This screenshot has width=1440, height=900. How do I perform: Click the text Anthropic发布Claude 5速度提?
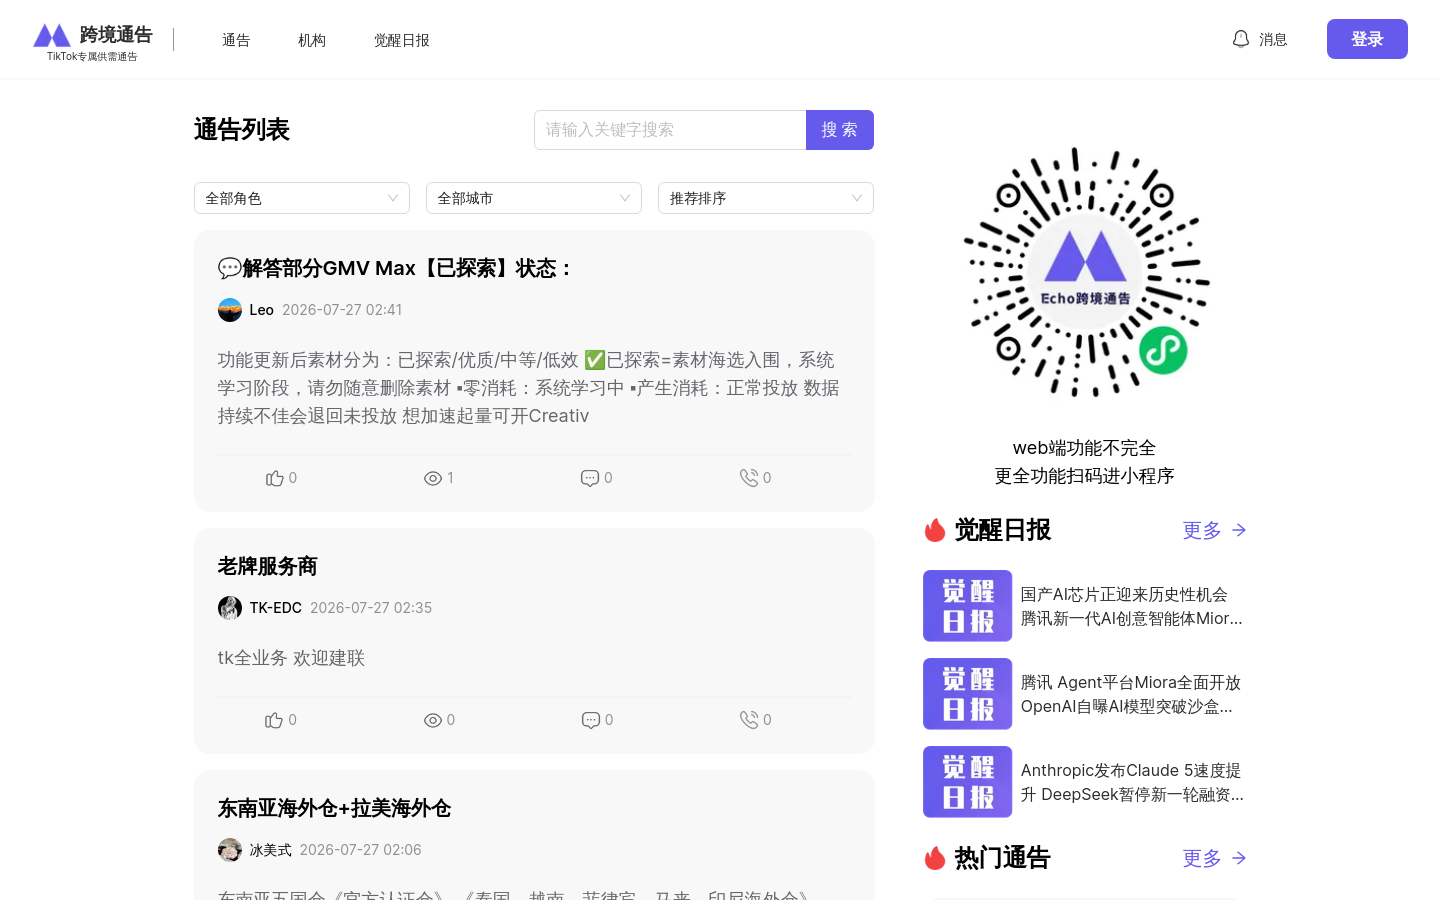[x=1131, y=771]
